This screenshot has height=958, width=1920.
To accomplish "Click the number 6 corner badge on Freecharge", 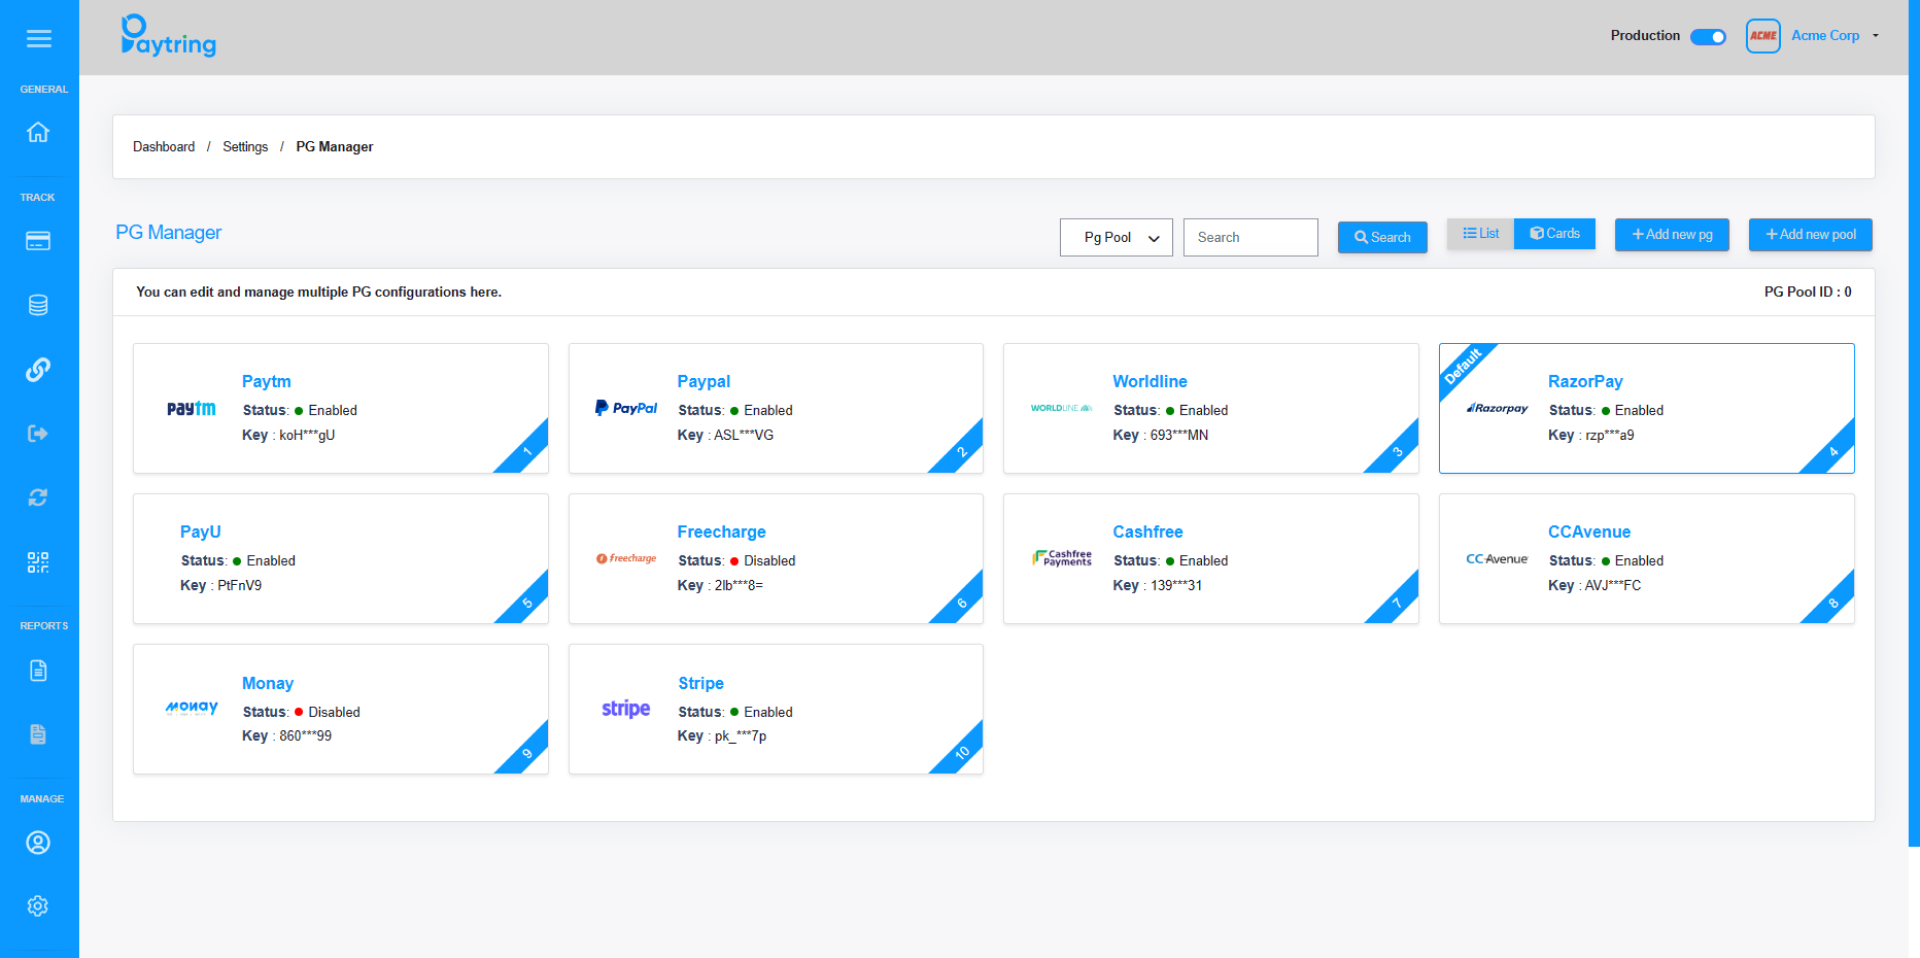I will point(961,603).
